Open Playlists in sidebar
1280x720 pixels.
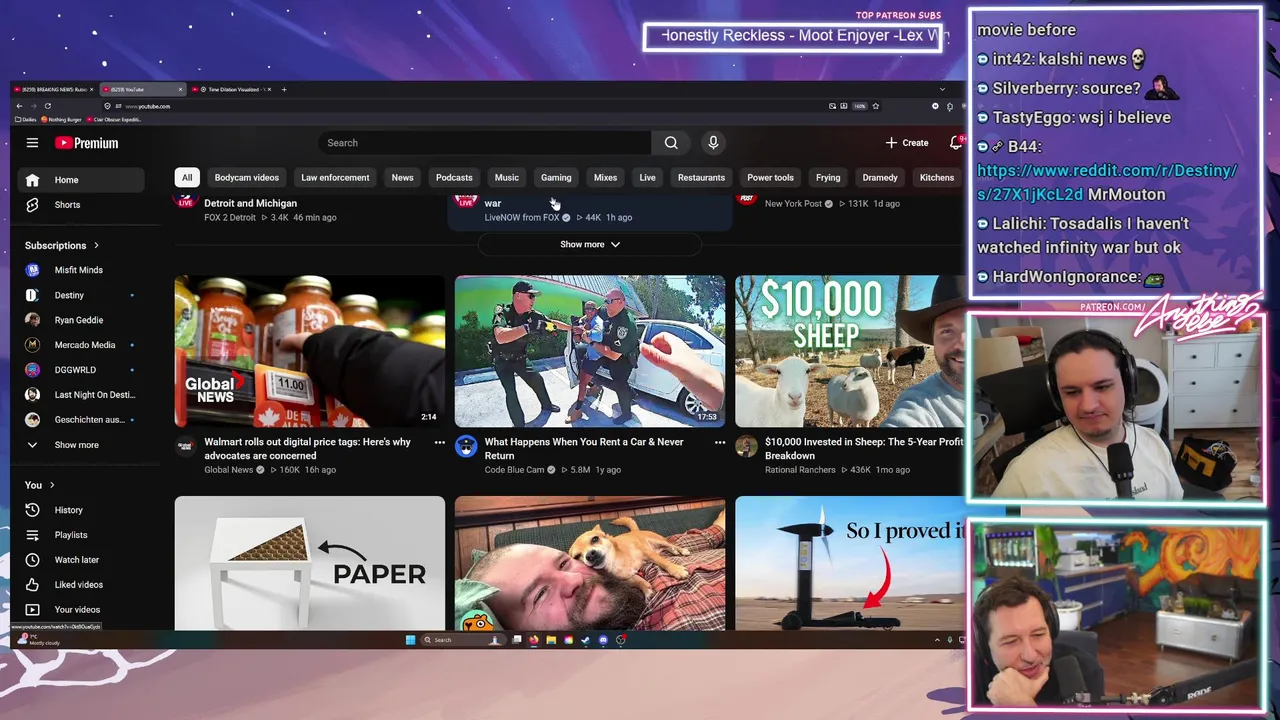(x=82, y=535)
